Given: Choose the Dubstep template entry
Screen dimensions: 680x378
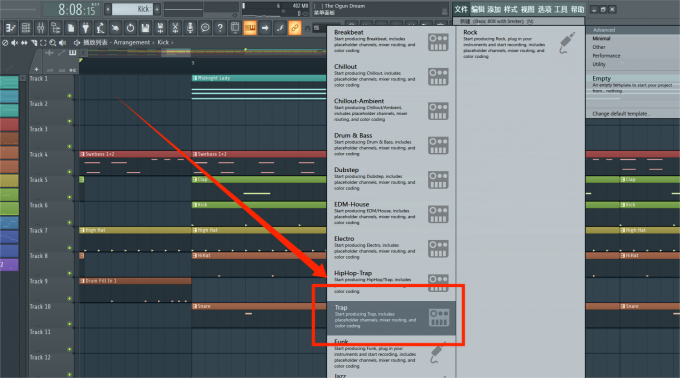Looking at the screenshot, I should point(391,179).
